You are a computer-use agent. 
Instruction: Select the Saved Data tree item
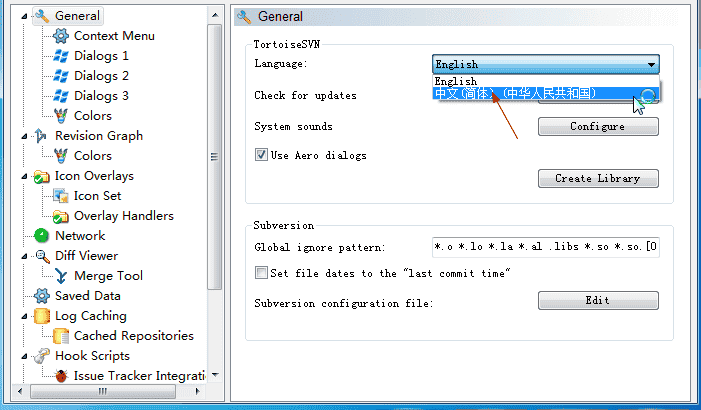point(88,296)
